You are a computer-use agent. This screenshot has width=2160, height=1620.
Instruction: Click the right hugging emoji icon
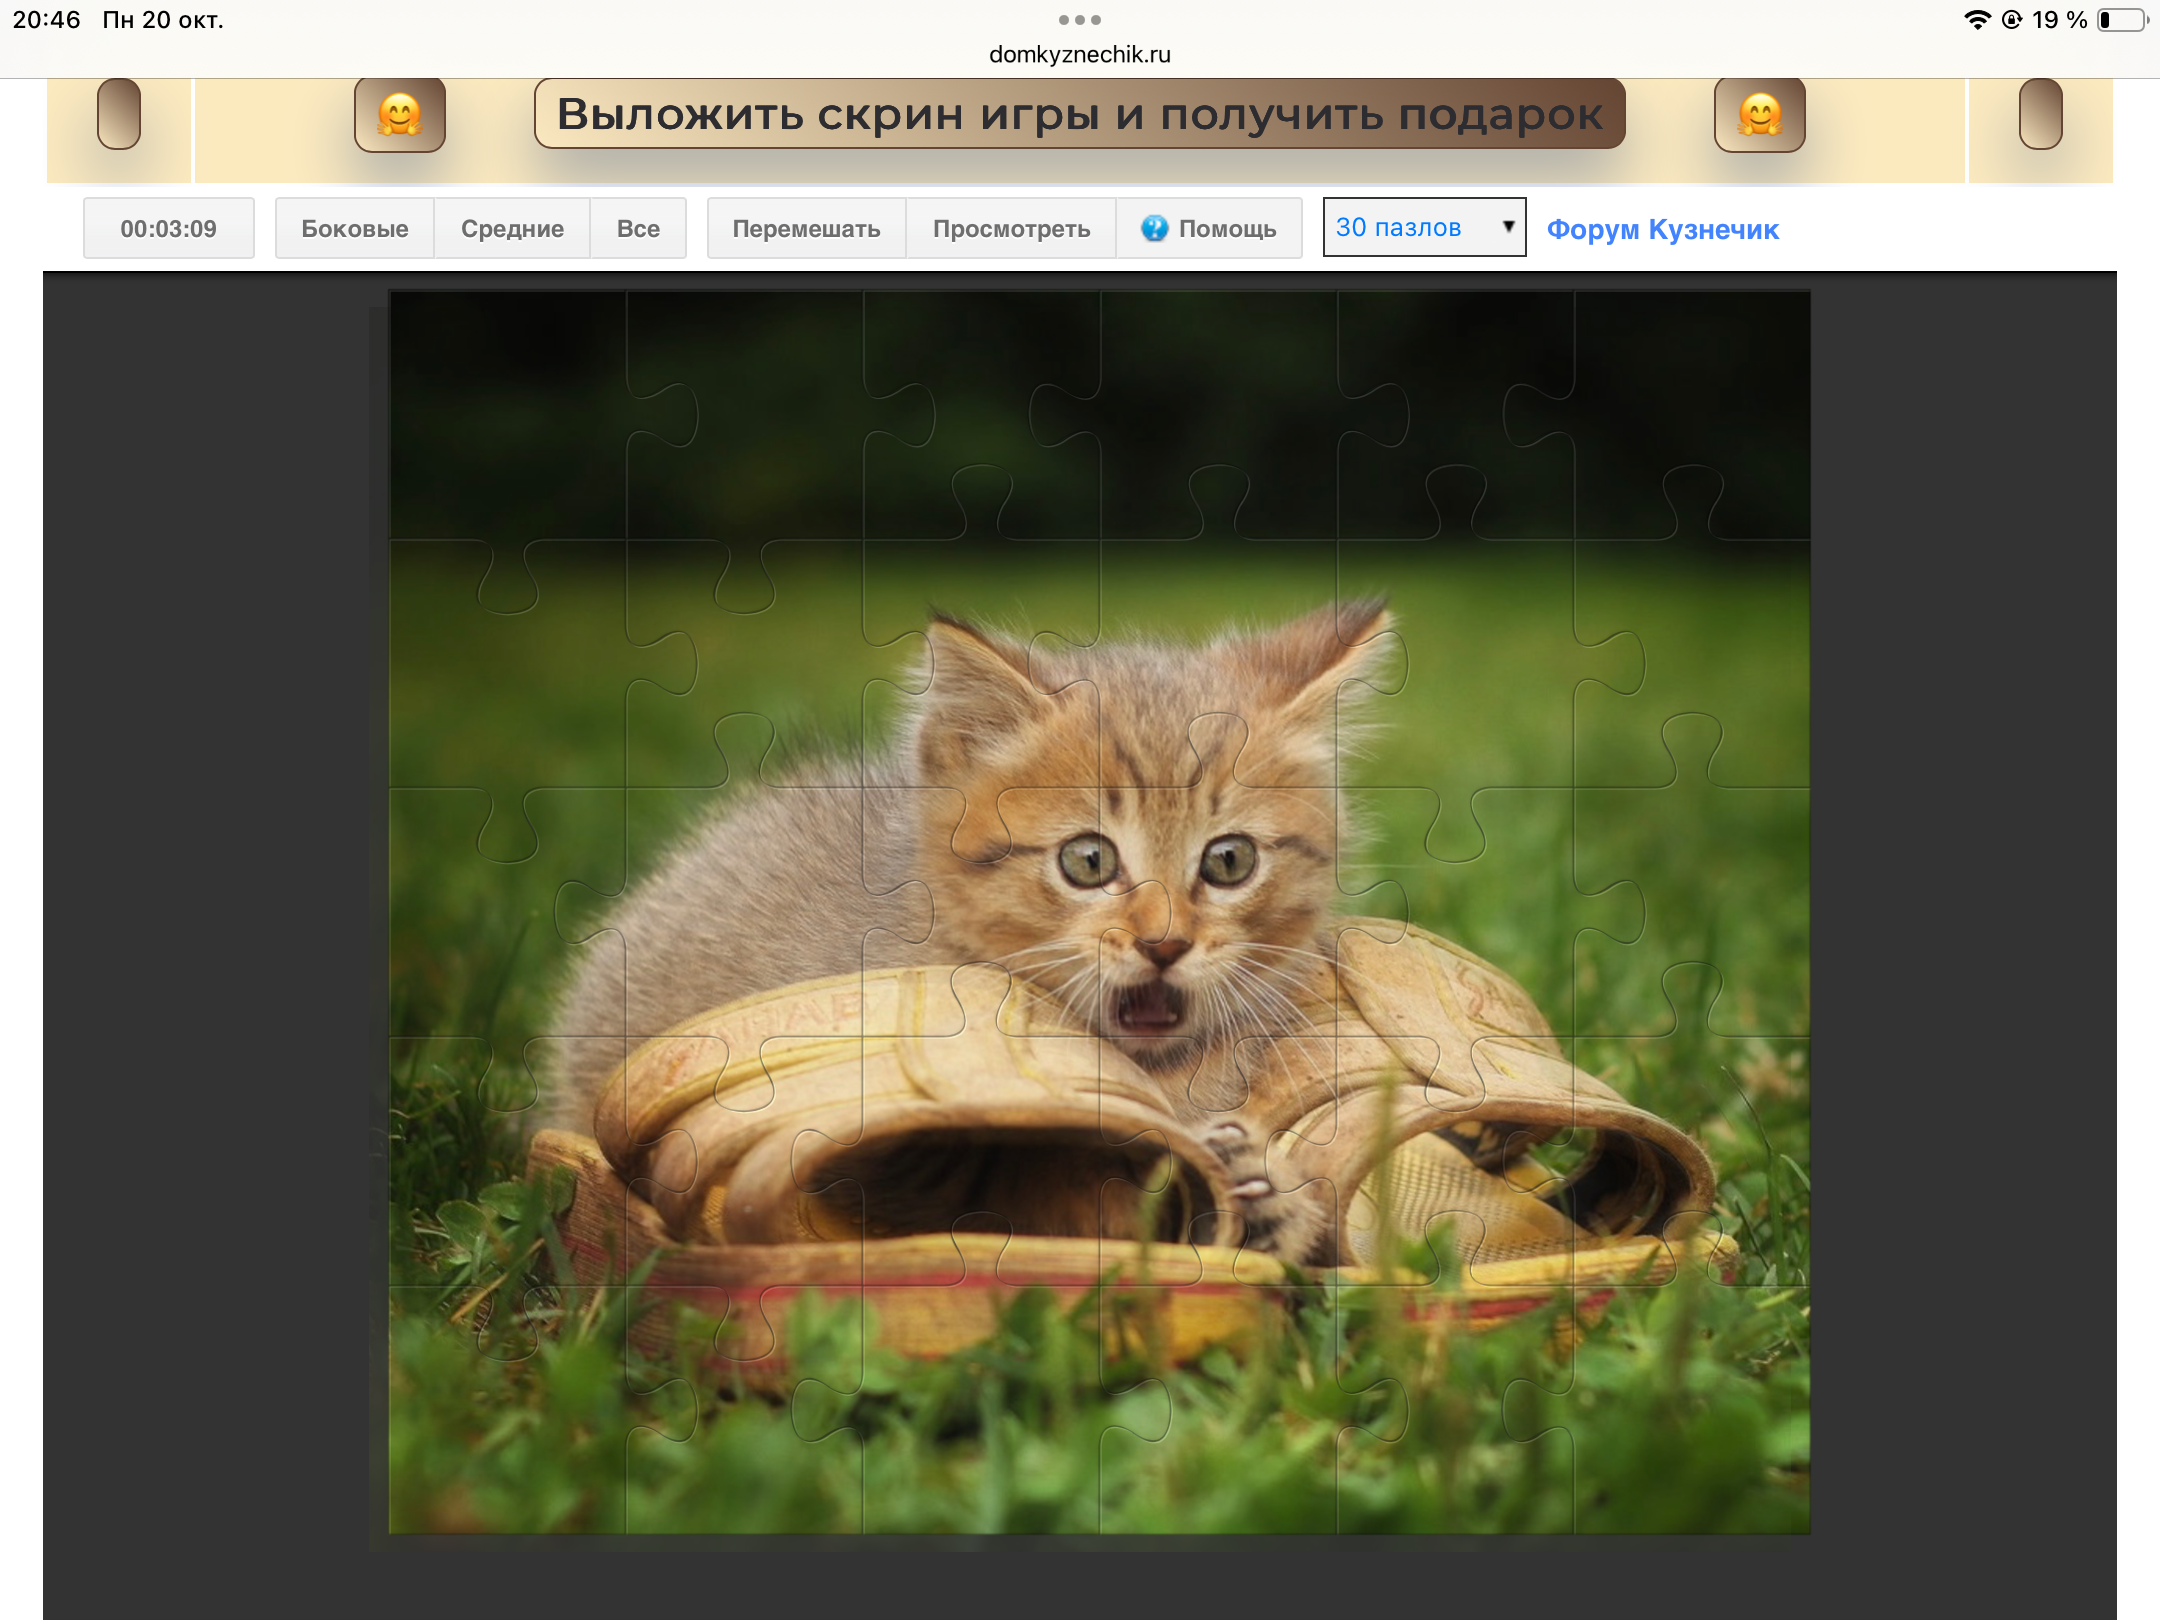point(1759,114)
